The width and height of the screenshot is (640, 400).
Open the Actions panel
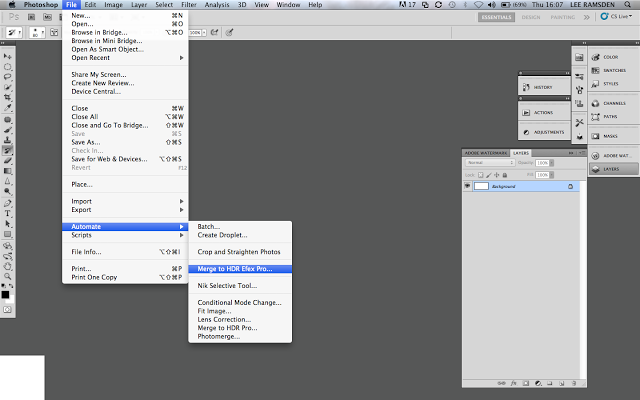(544, 112)
